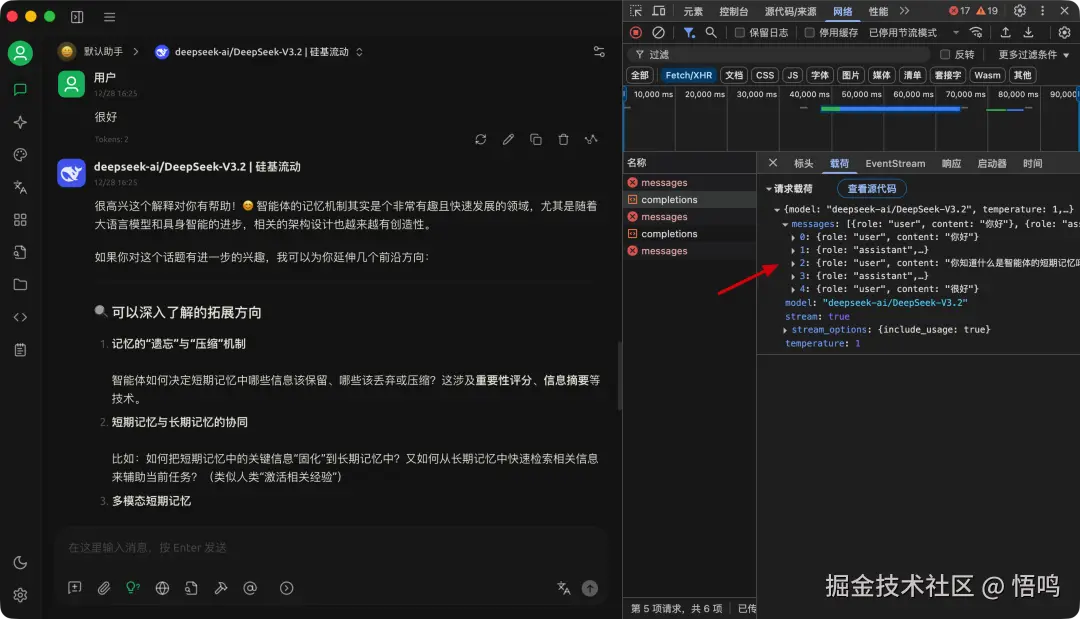
Task: Open the mini apps grid sidebar icon
Action: click(20, 220)
